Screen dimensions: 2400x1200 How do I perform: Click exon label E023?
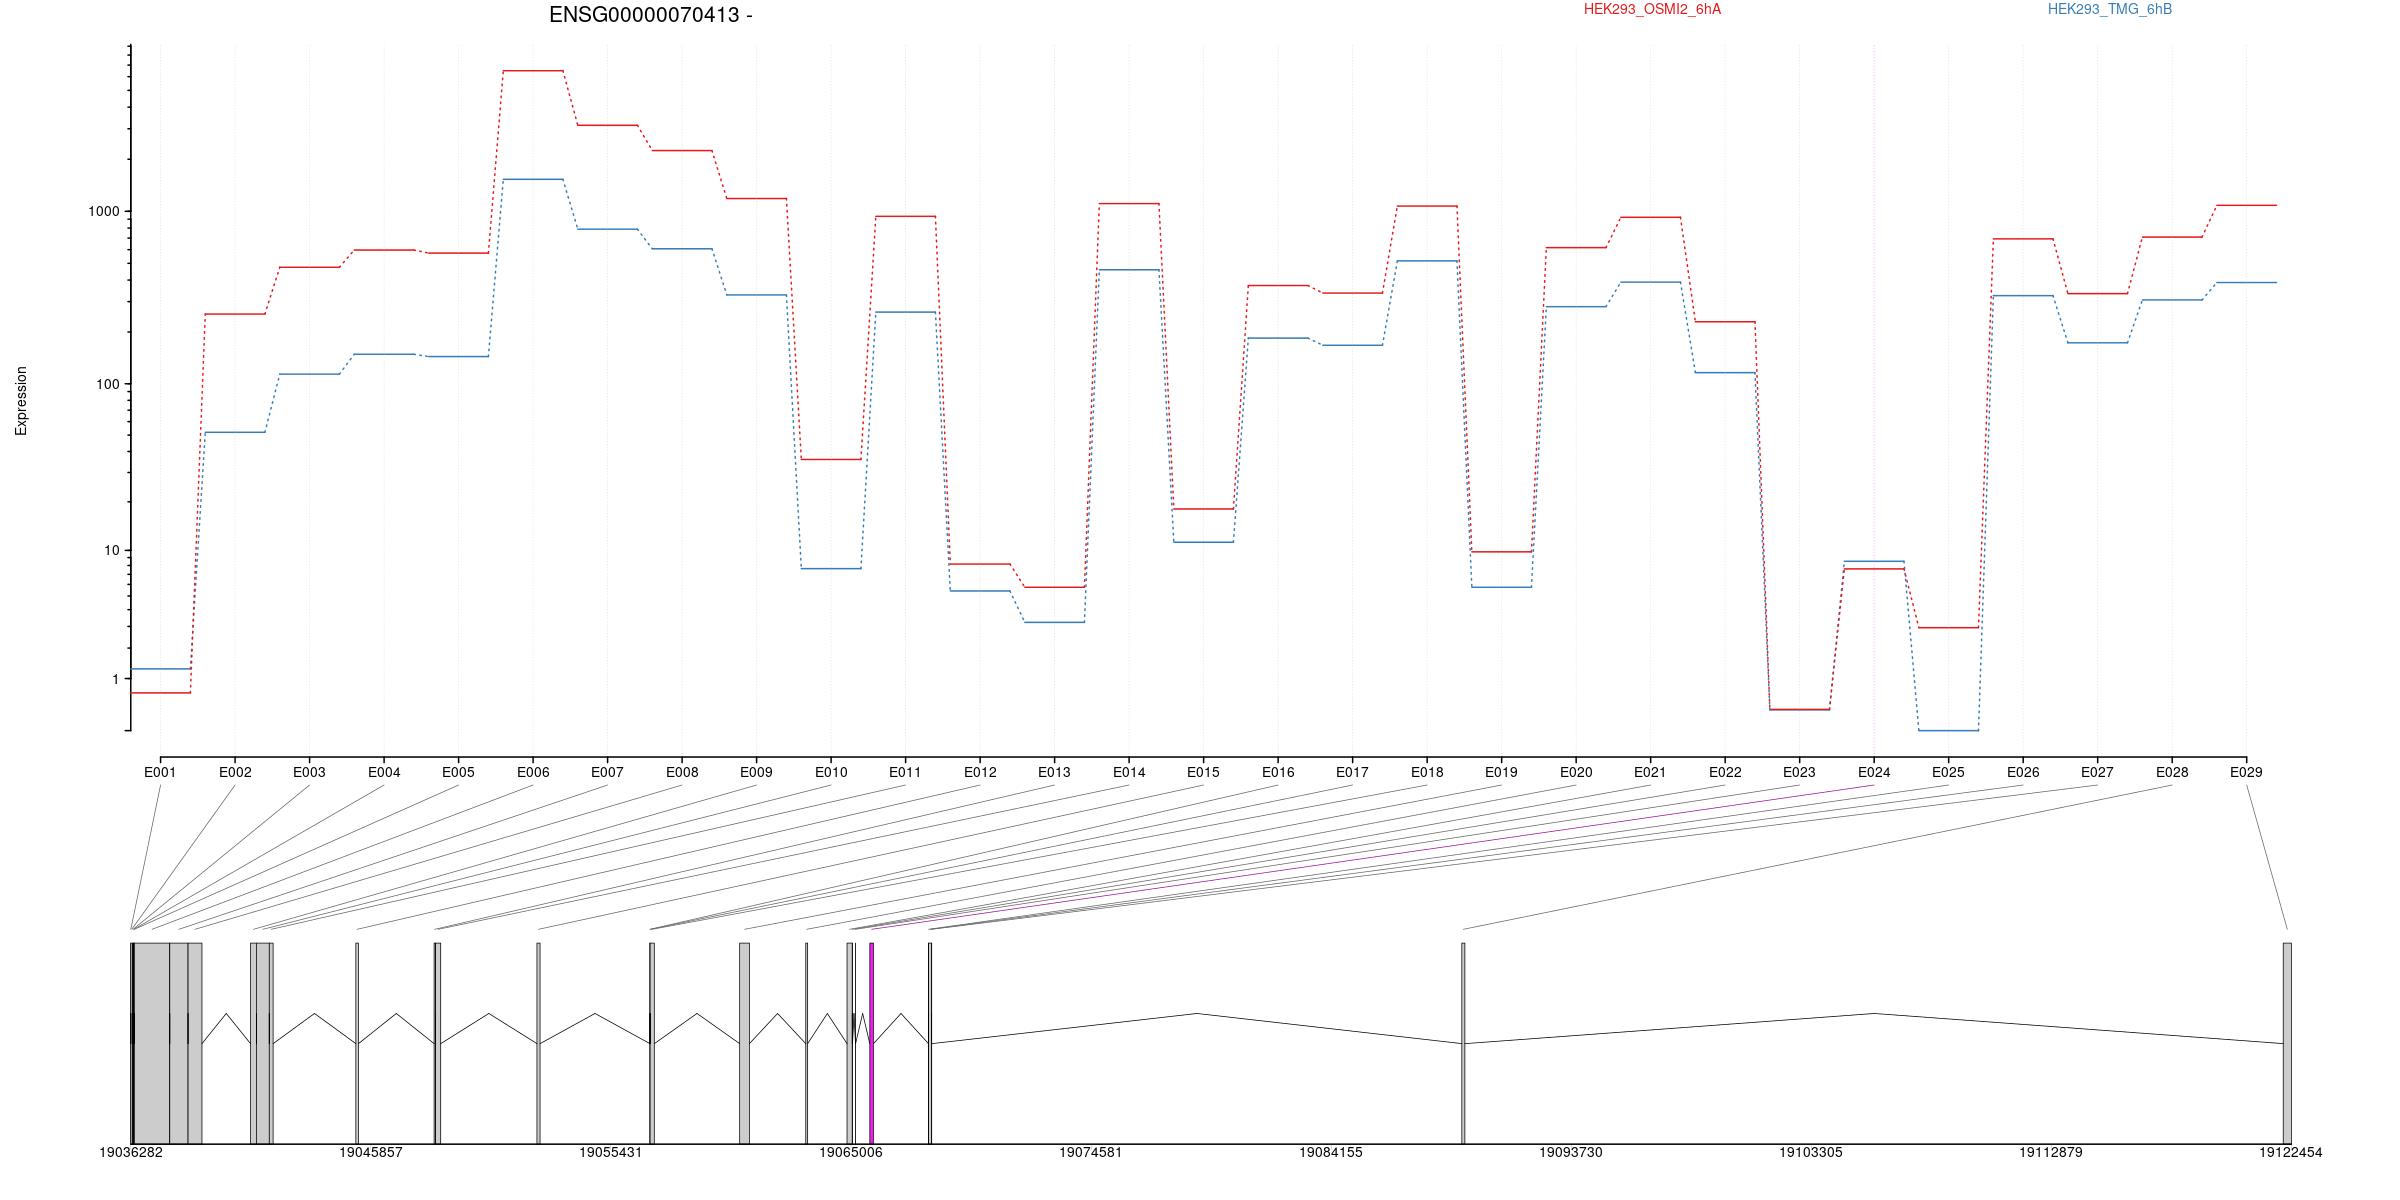pos(1799,772)
